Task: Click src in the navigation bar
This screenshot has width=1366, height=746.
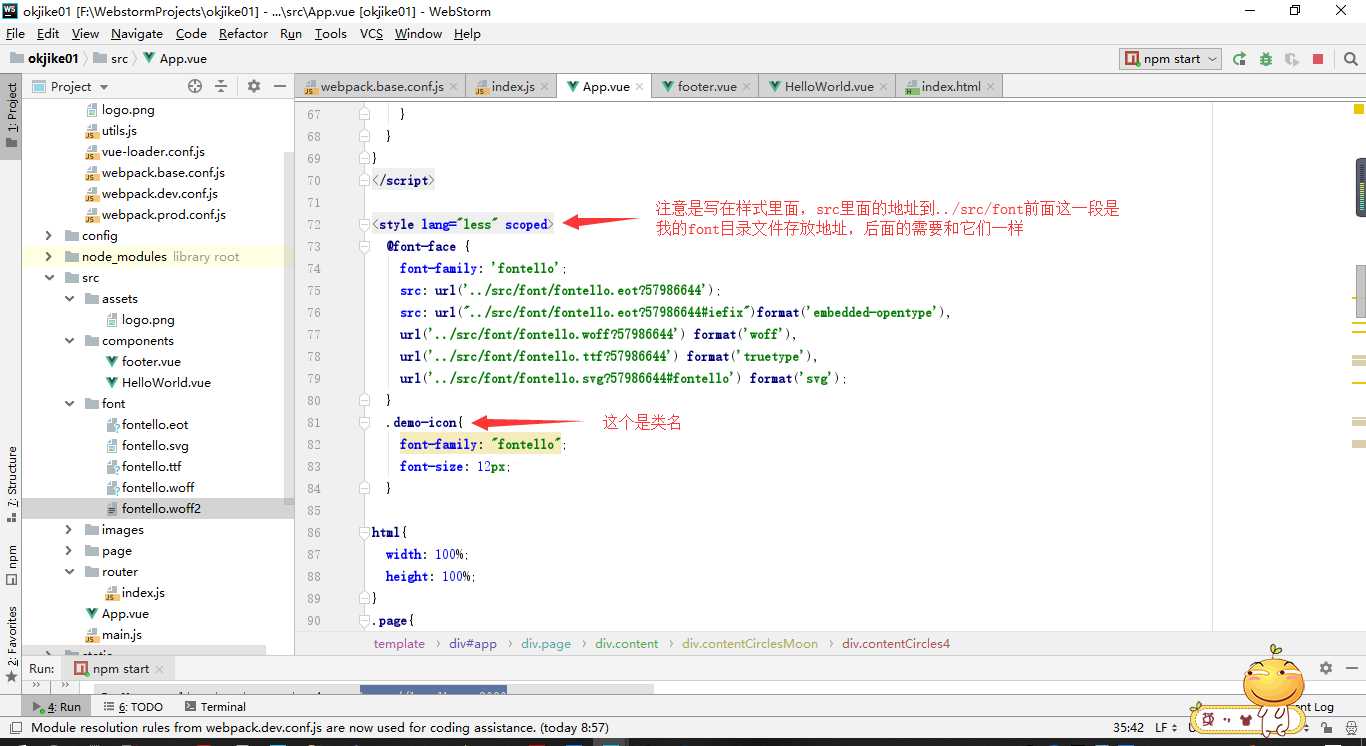Action: pyautogui.click(x=111, y=59)
